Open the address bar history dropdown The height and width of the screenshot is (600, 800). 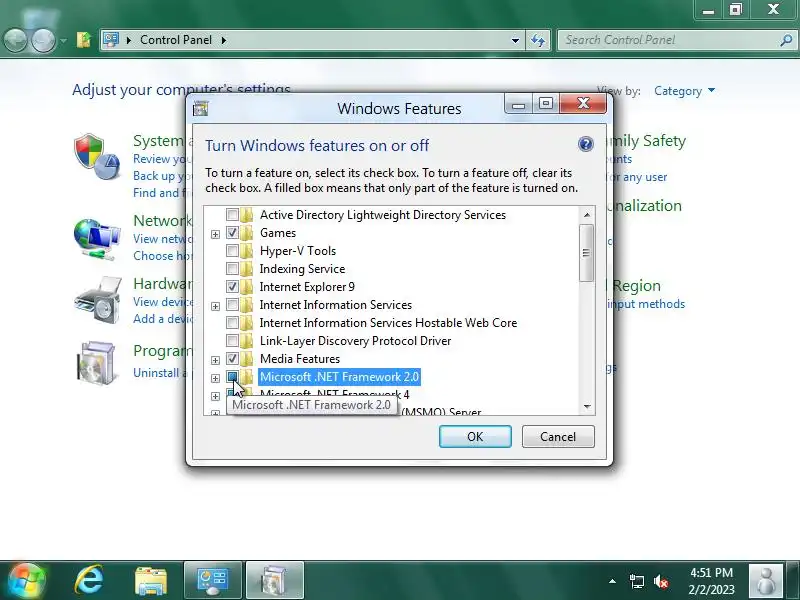515,40
